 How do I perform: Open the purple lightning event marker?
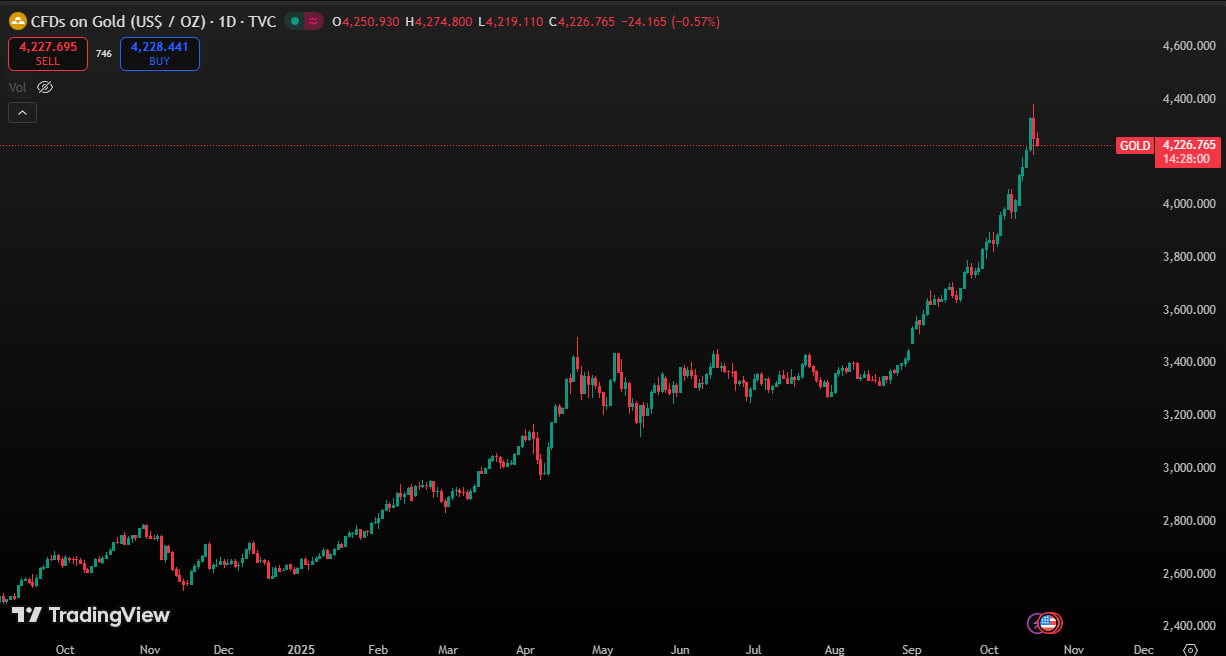coord(1036,623)
